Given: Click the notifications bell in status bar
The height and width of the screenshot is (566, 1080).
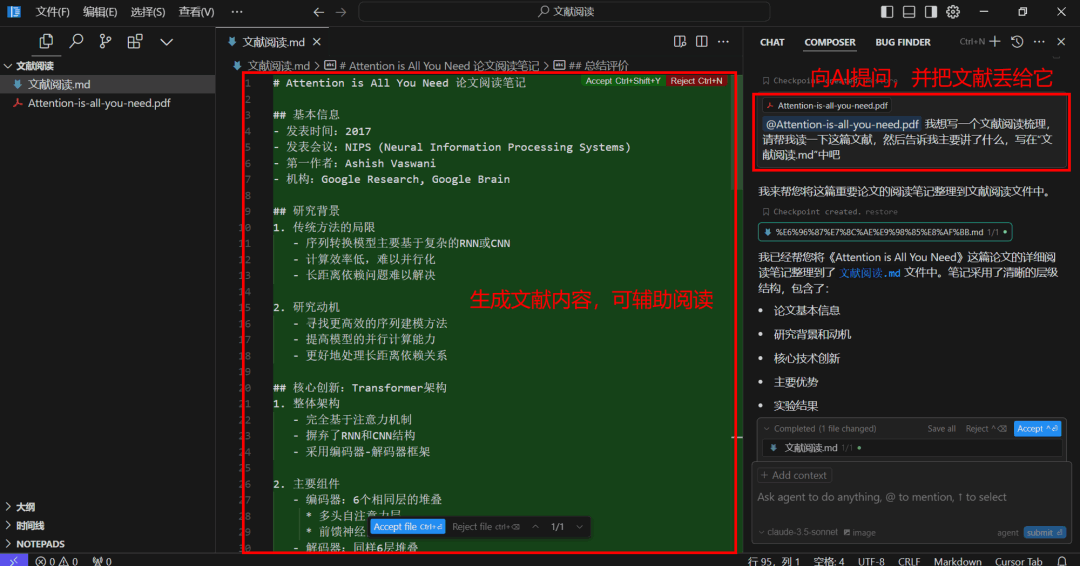Looking at the screenshot, I should tap(1062, 561).
